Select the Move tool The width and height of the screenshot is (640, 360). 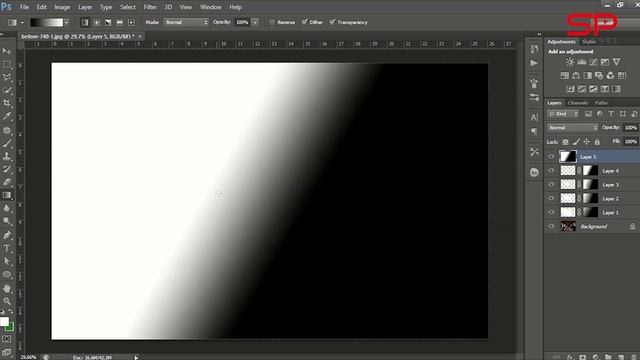7,51
